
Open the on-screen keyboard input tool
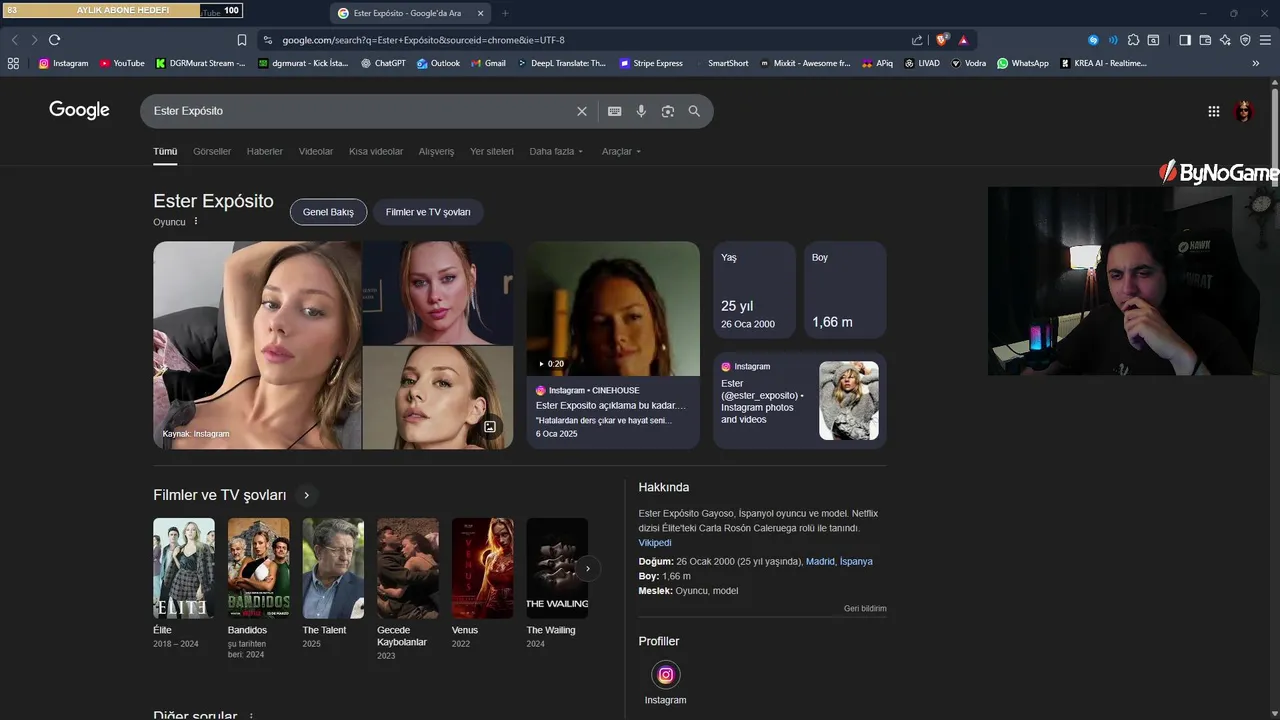coord(615,111)
